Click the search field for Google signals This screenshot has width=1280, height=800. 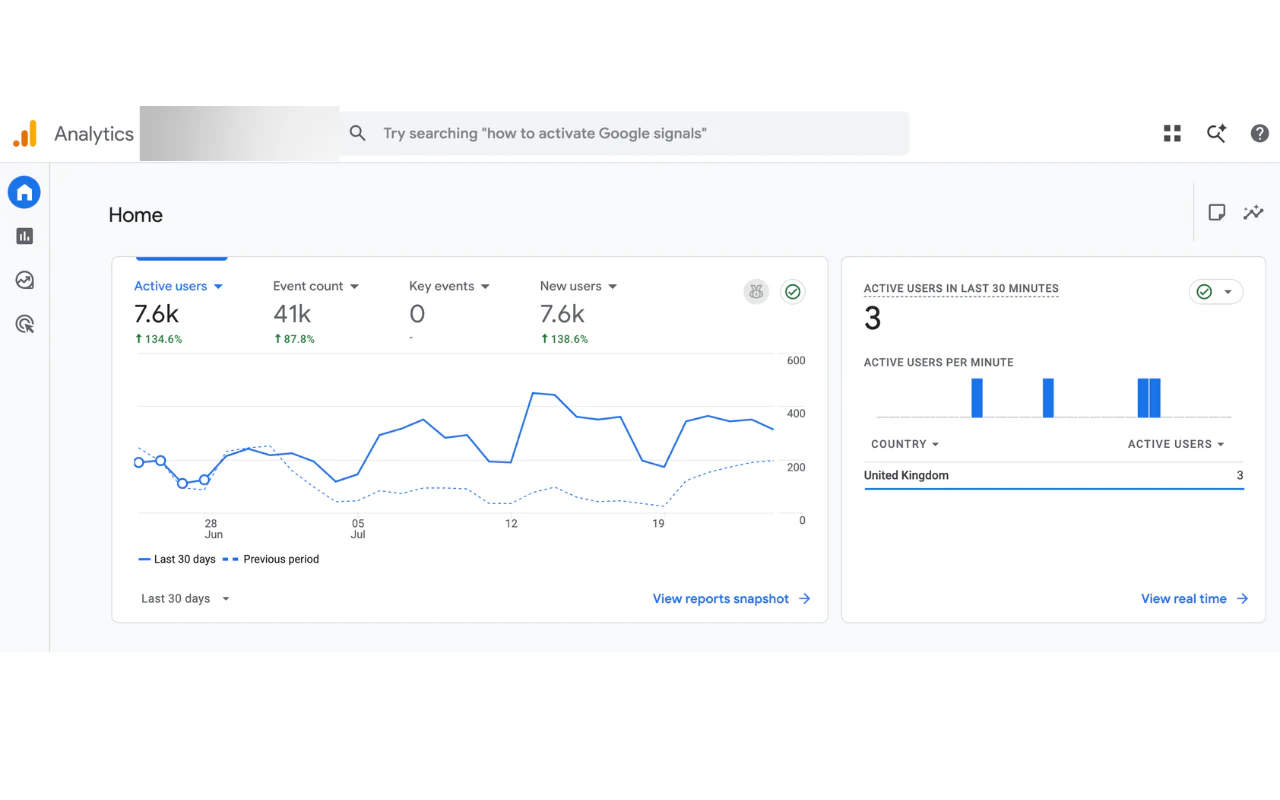(624, 133)
